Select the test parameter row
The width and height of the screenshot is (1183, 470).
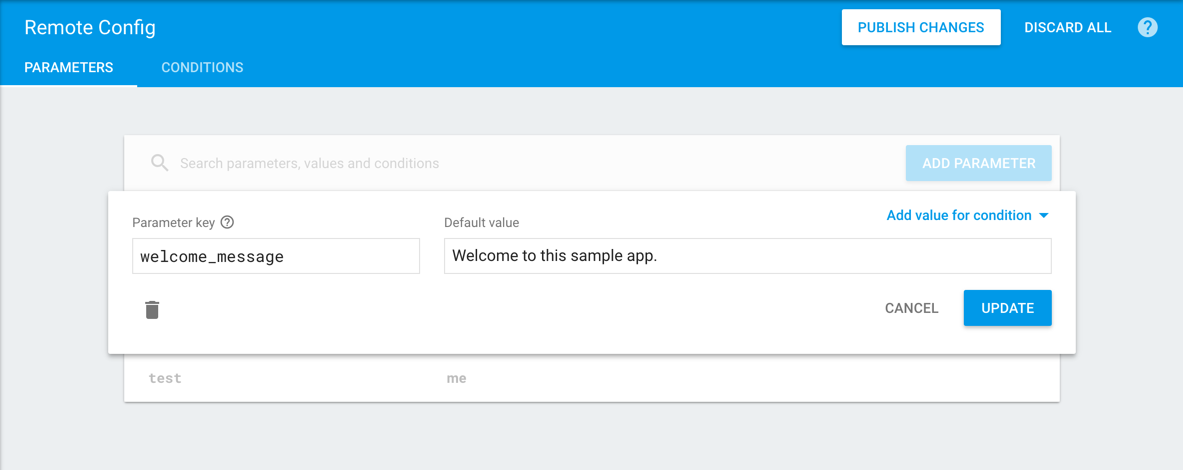pos(166,379)
